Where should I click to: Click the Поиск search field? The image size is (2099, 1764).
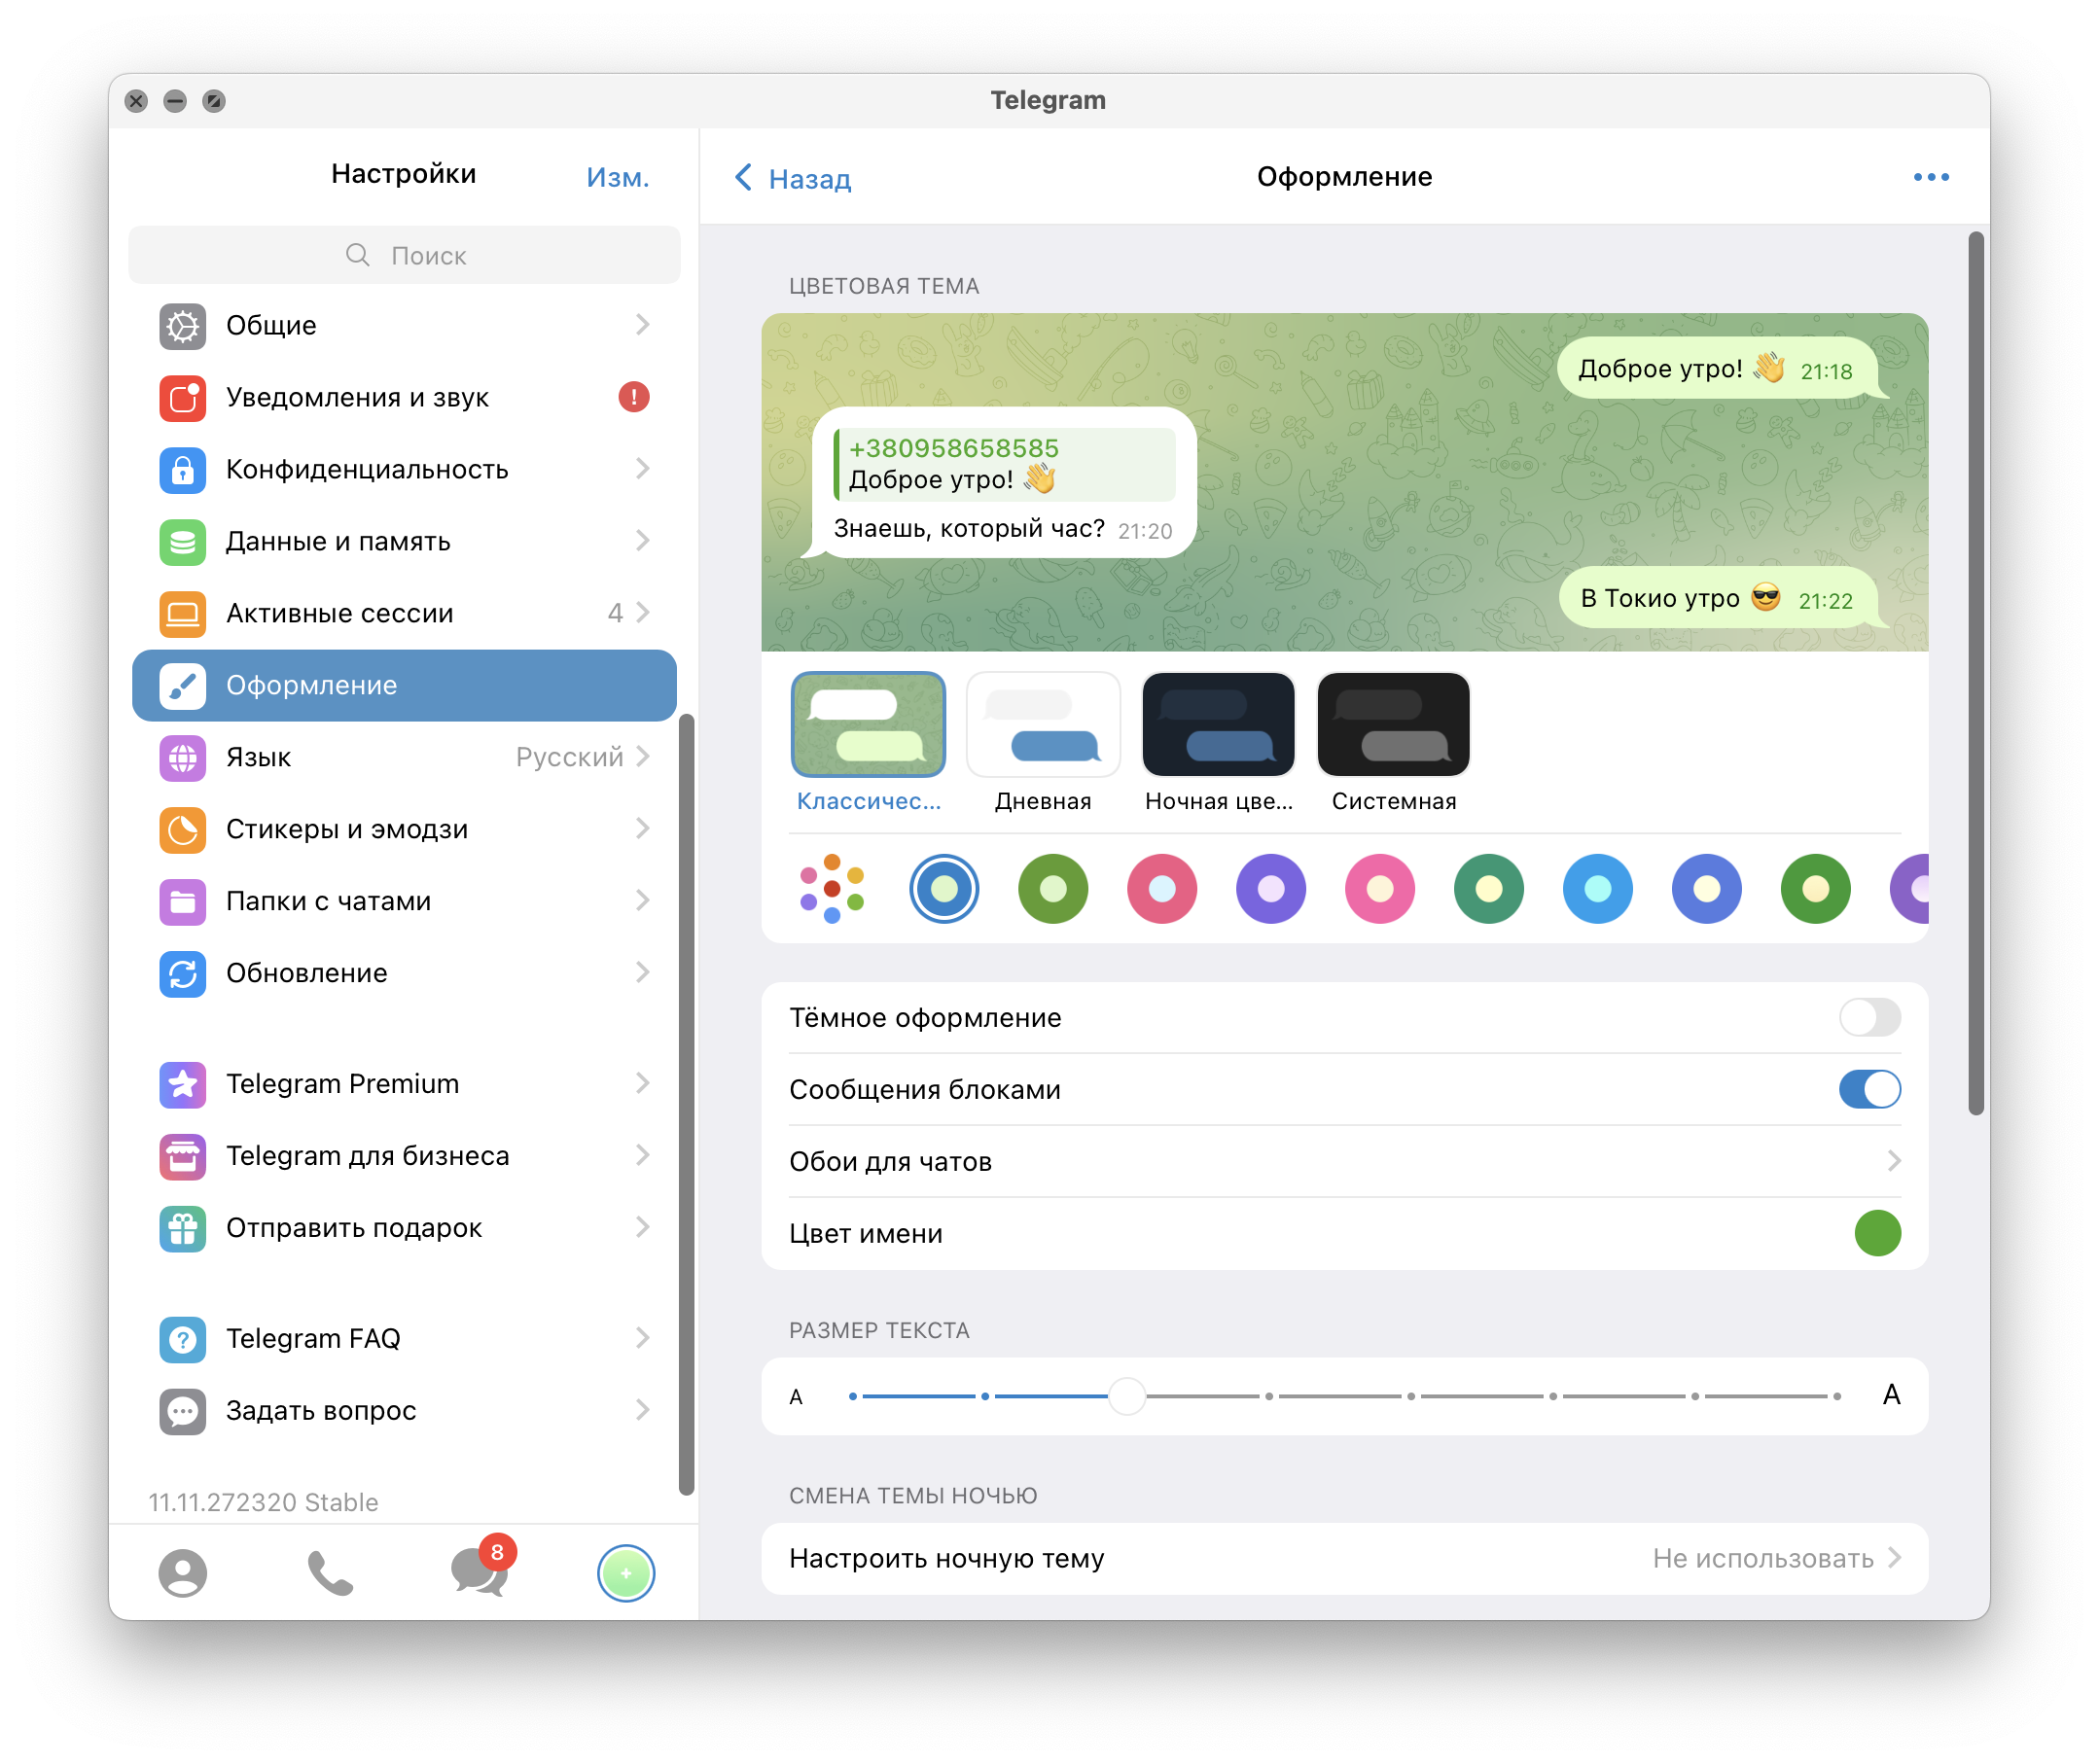[x=404, y=255]
